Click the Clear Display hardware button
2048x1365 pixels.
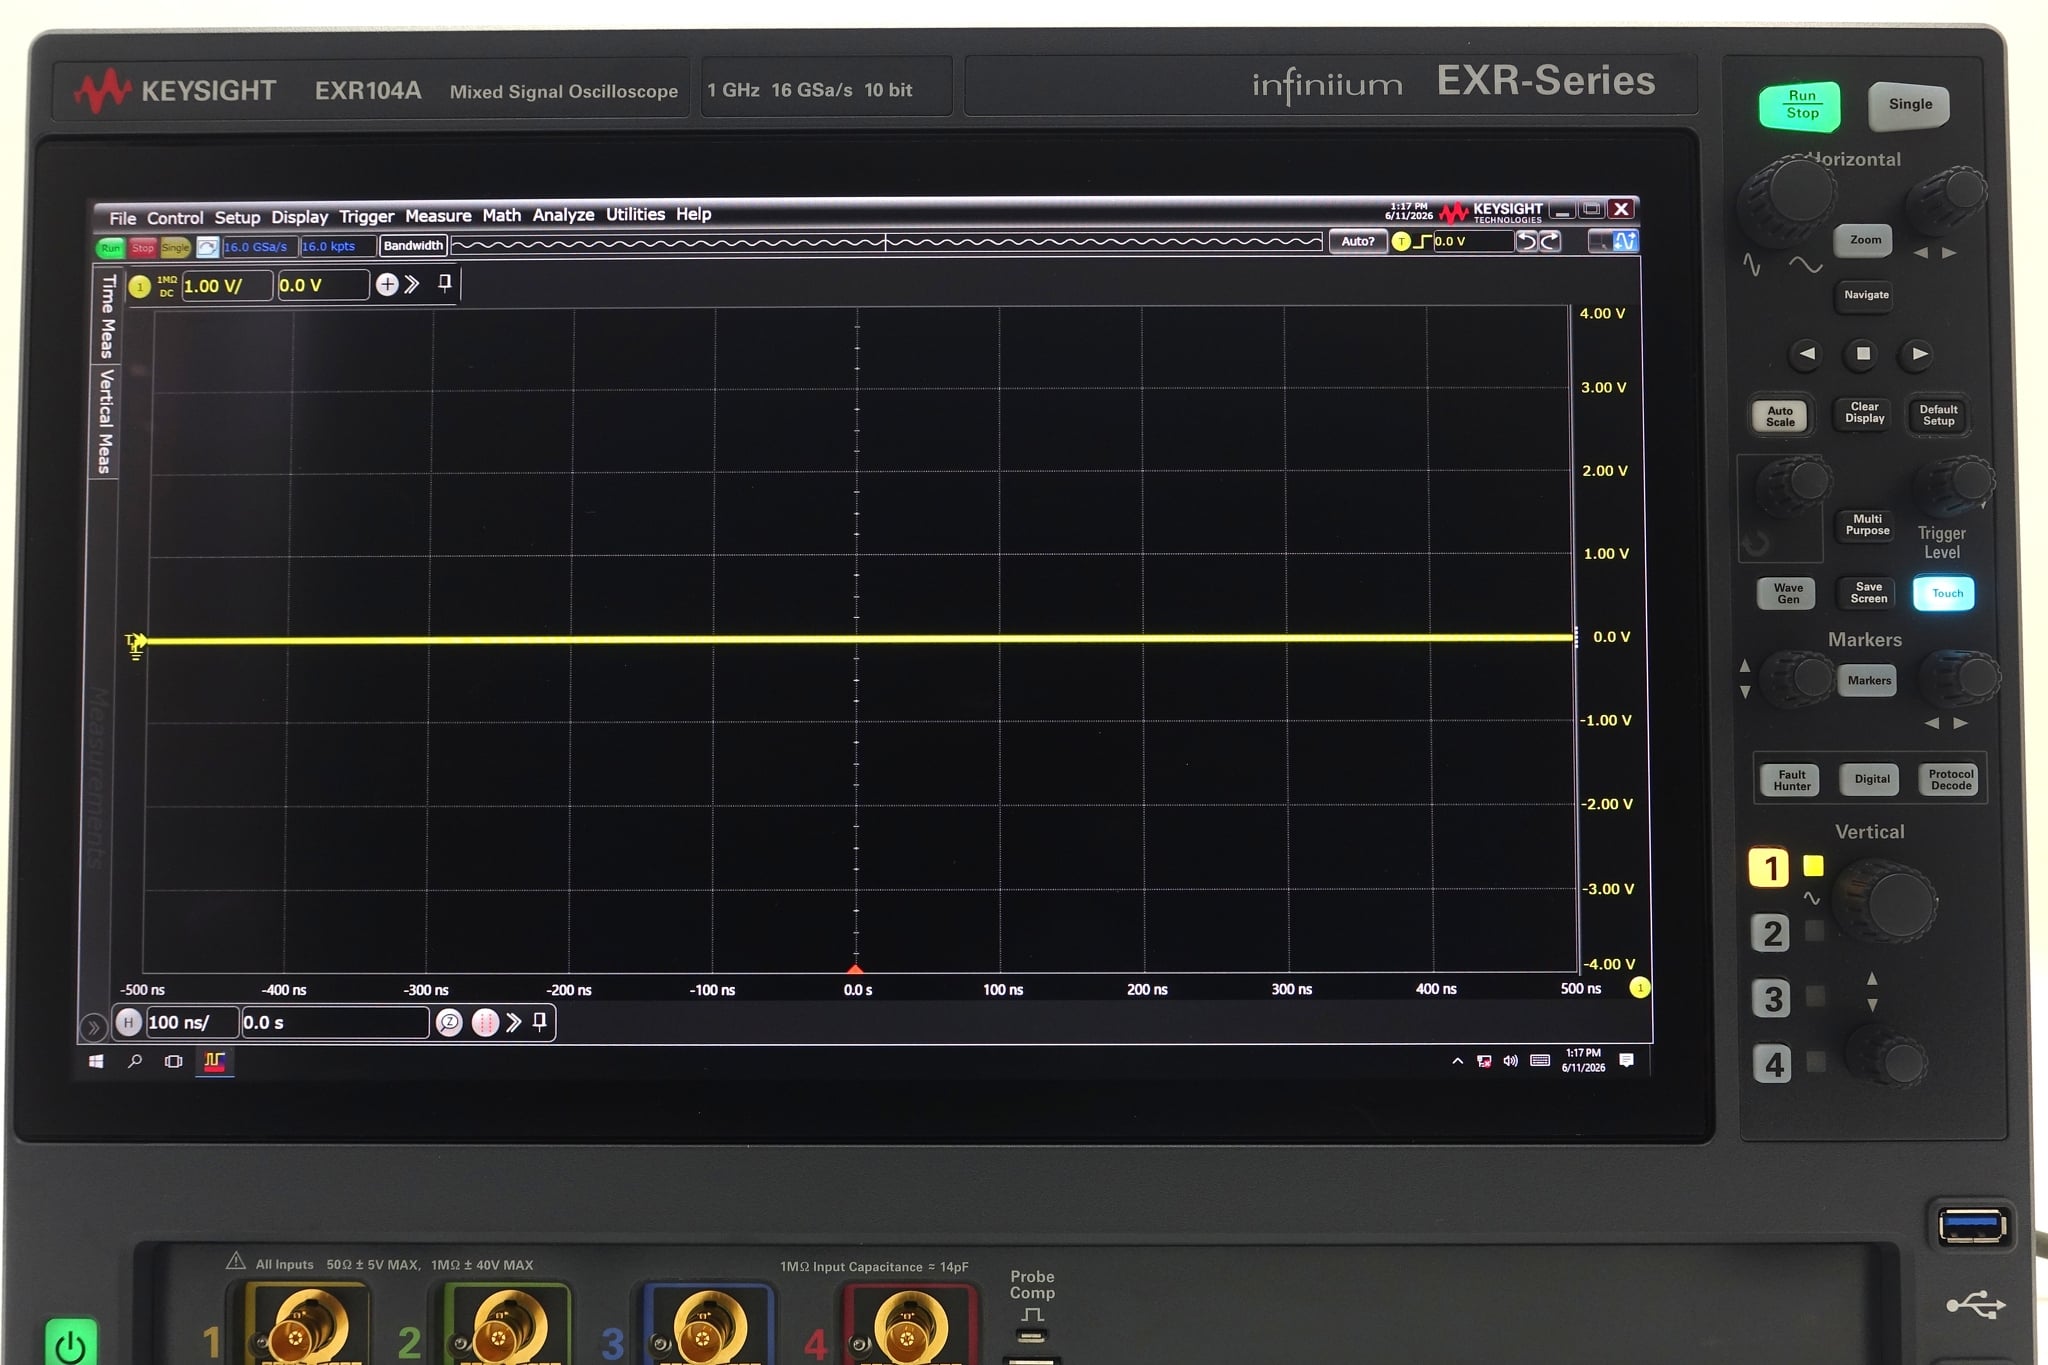pos(1864,413)
